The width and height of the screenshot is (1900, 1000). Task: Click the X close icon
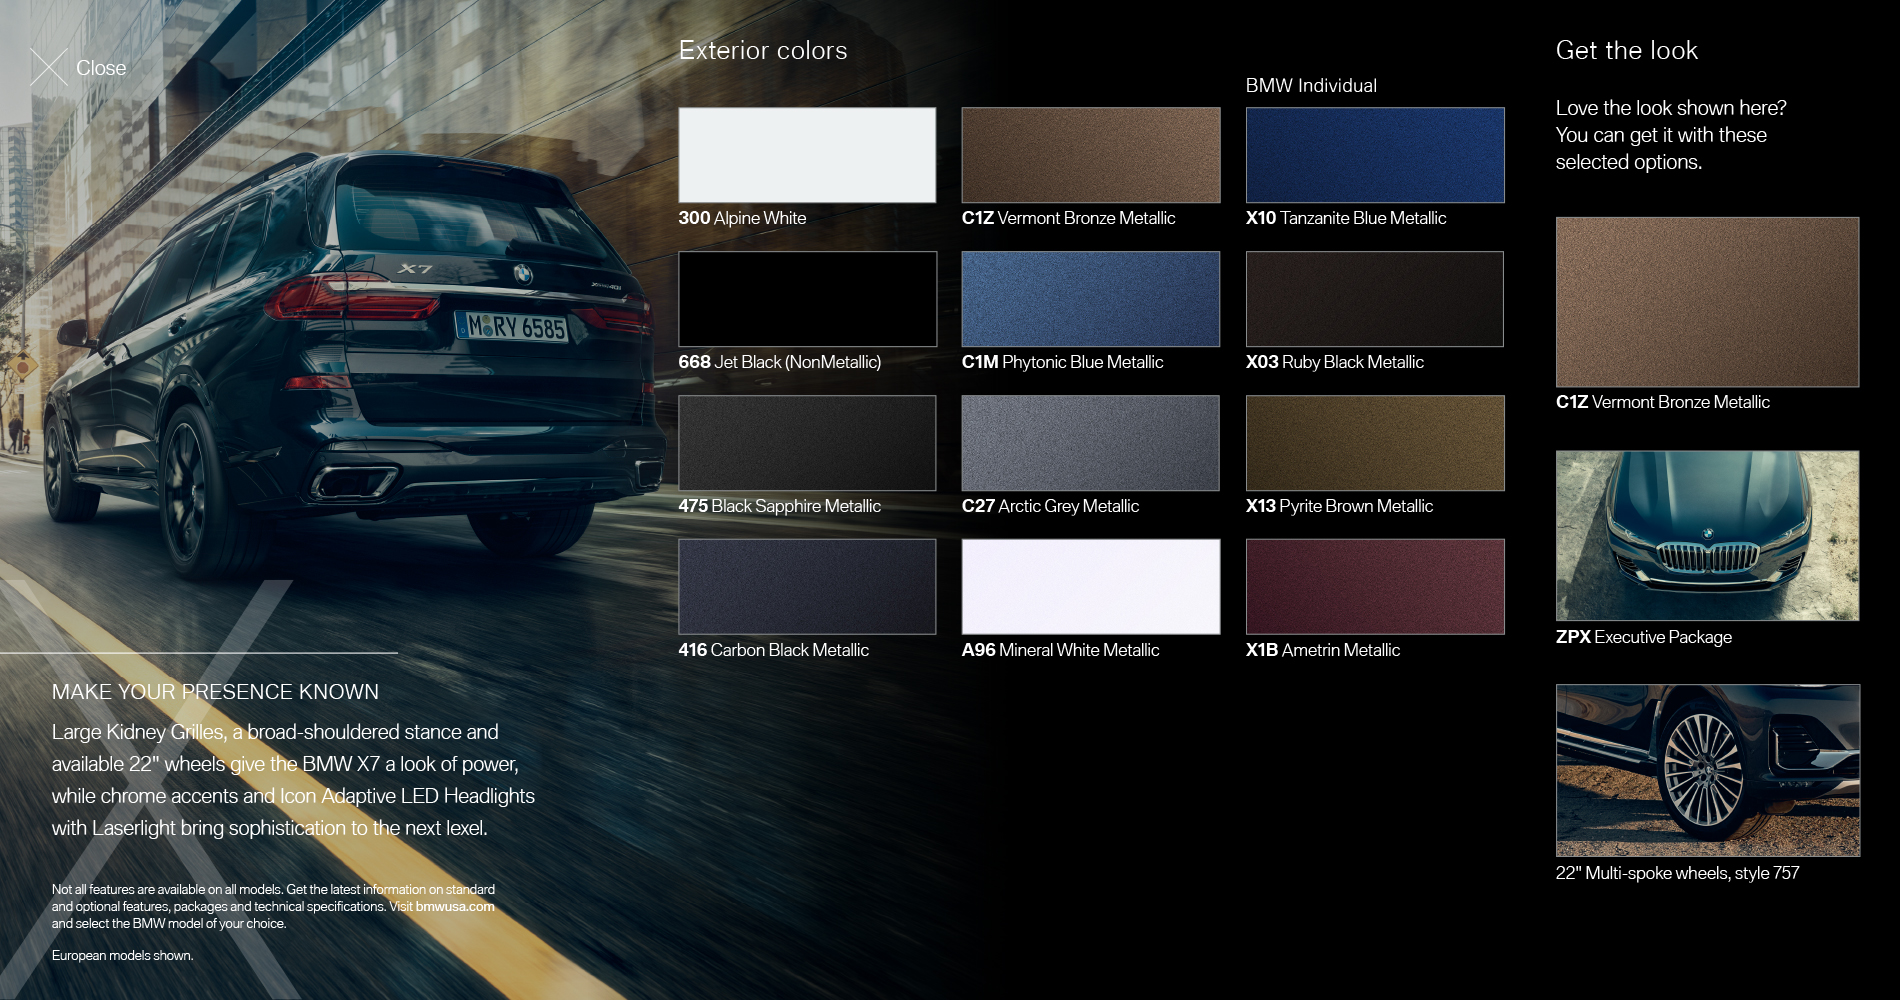(49, 67)
